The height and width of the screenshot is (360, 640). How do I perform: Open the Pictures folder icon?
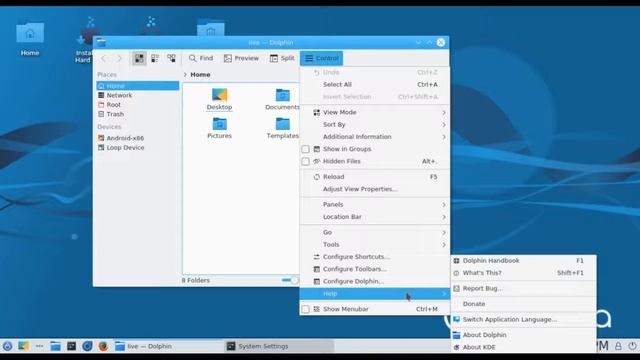point(219,128)
